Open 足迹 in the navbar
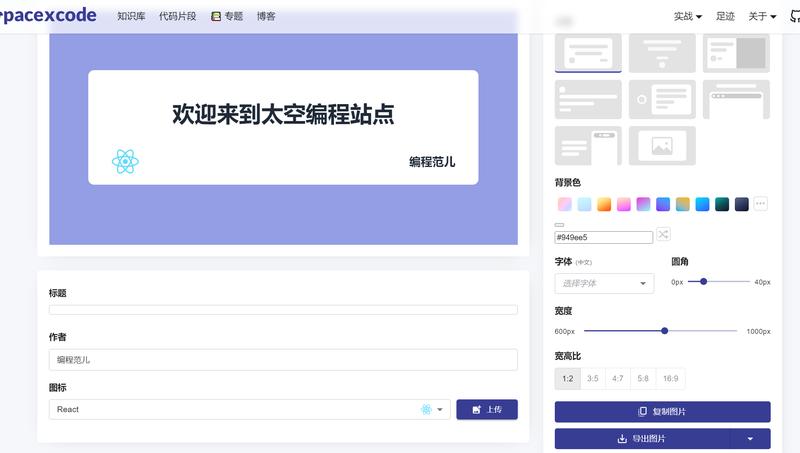 [x=725, y=16]
